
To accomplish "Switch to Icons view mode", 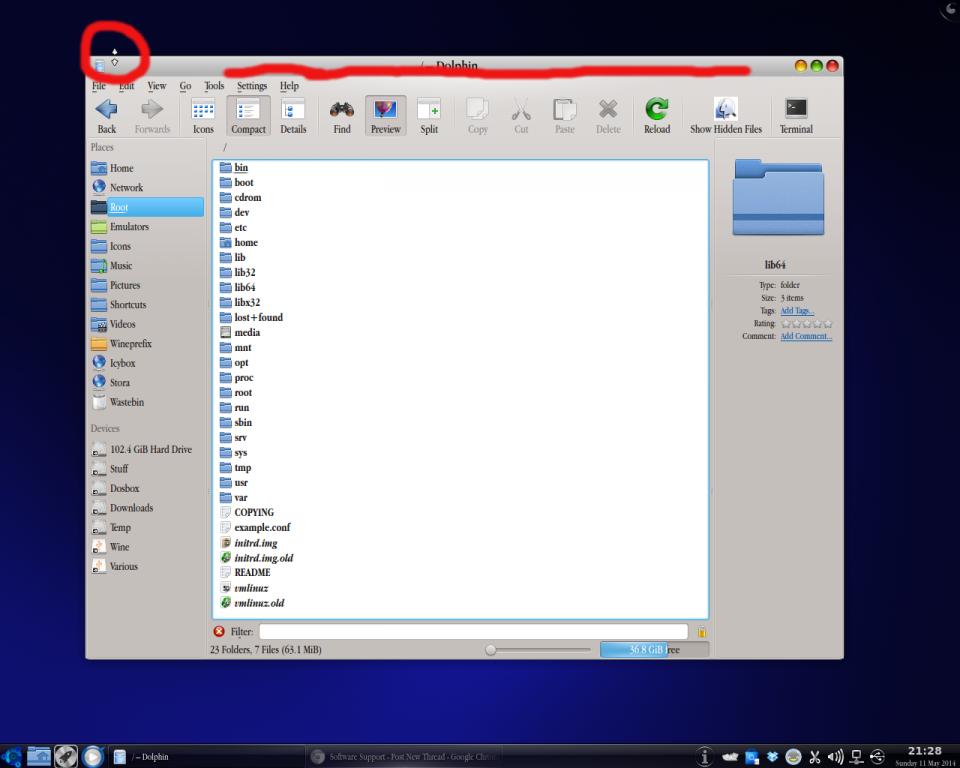I will (203, 111).
